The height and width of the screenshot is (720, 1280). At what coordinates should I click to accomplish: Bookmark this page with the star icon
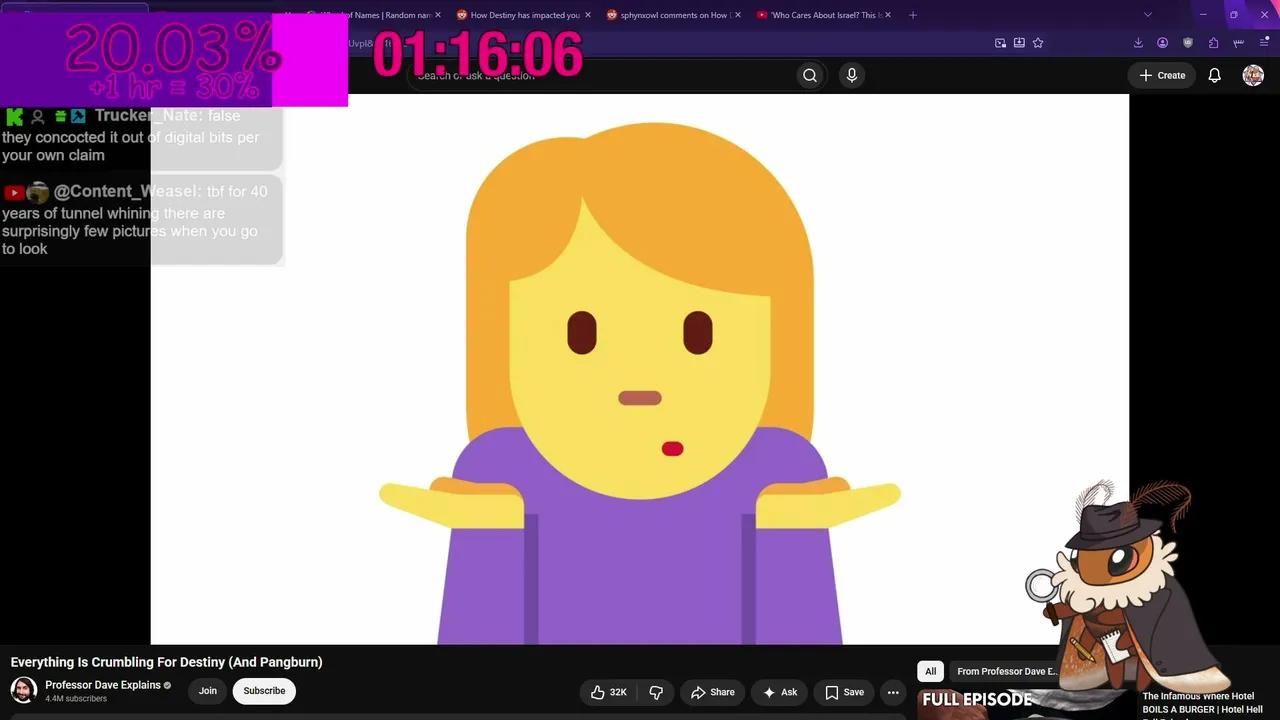(1038, 43)
